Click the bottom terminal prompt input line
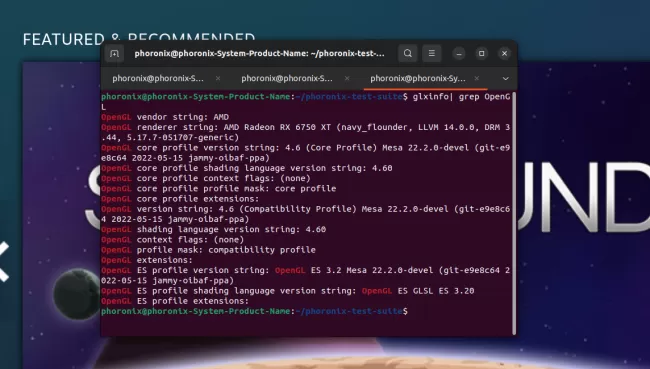The height and width of the screenshot is (369, 650). [255, 311]
